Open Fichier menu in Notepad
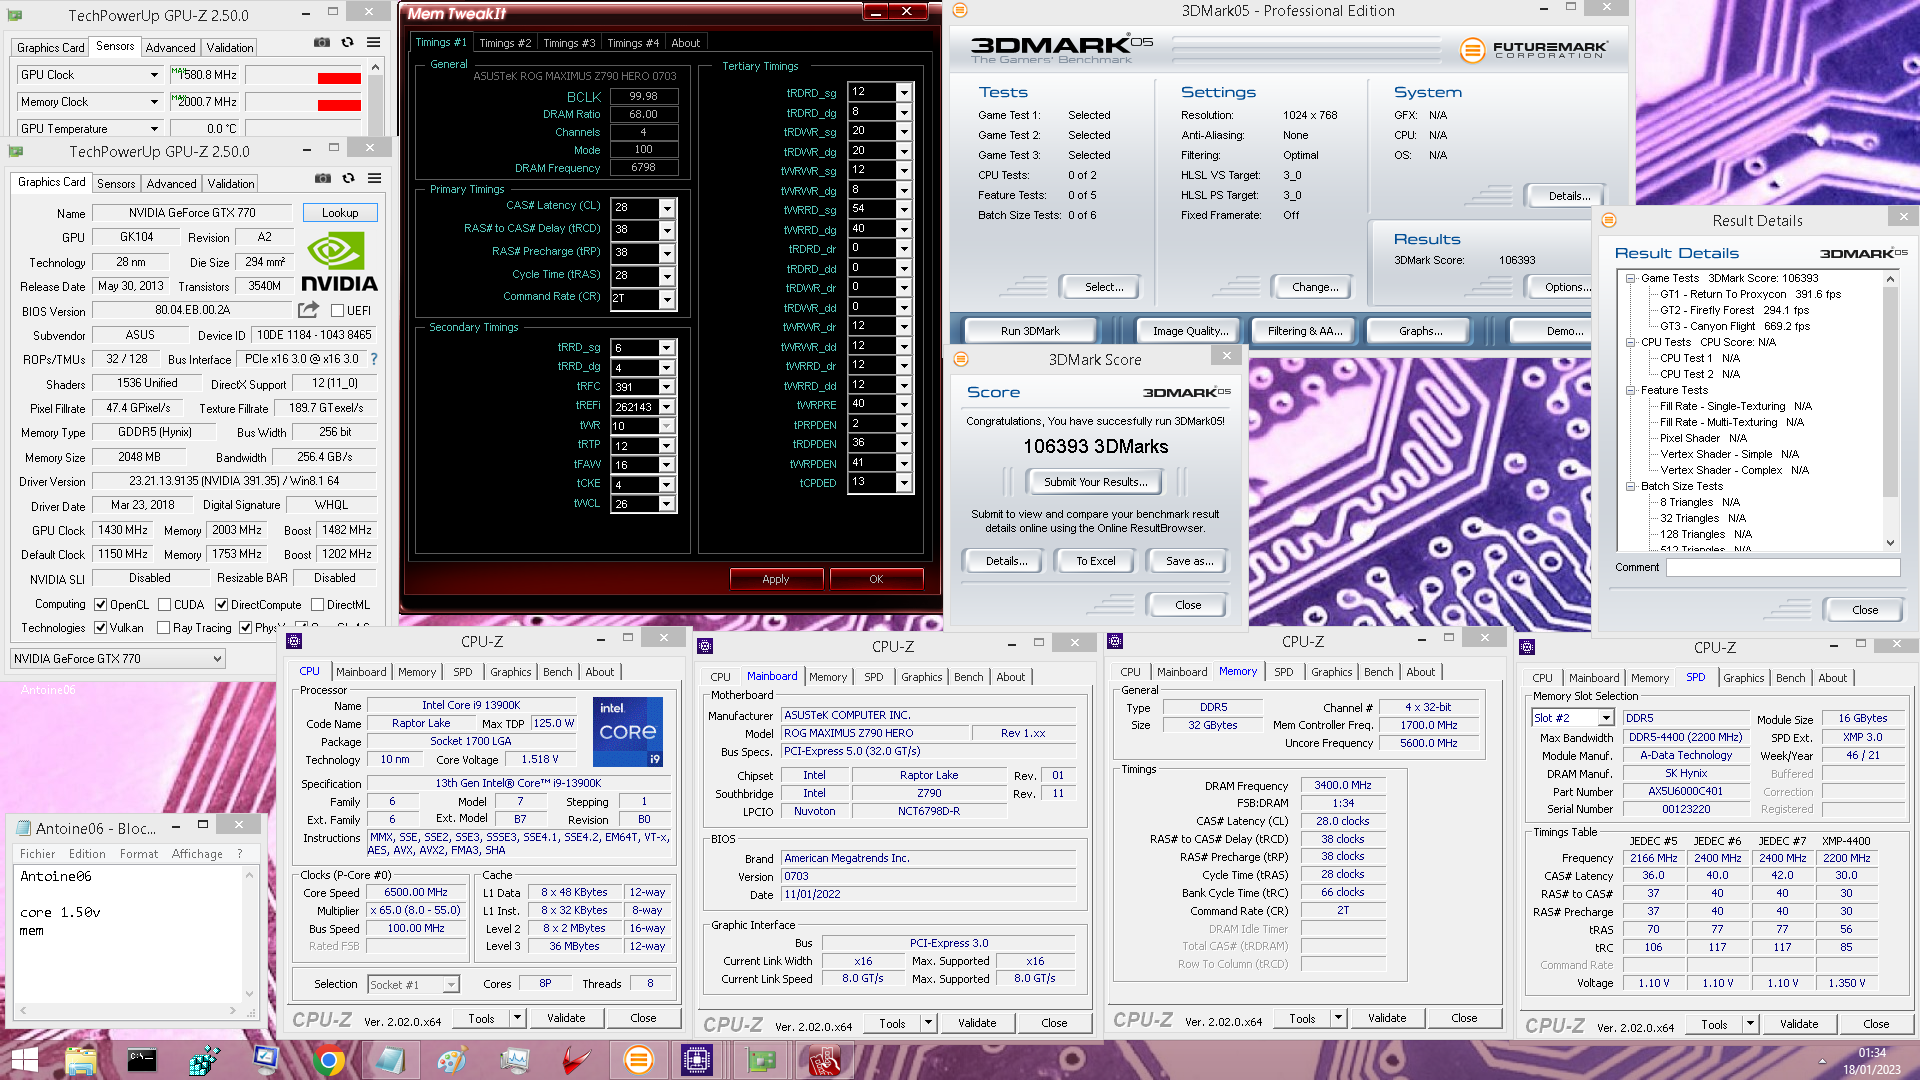The image size is (1920, 1080). [38, 854]
